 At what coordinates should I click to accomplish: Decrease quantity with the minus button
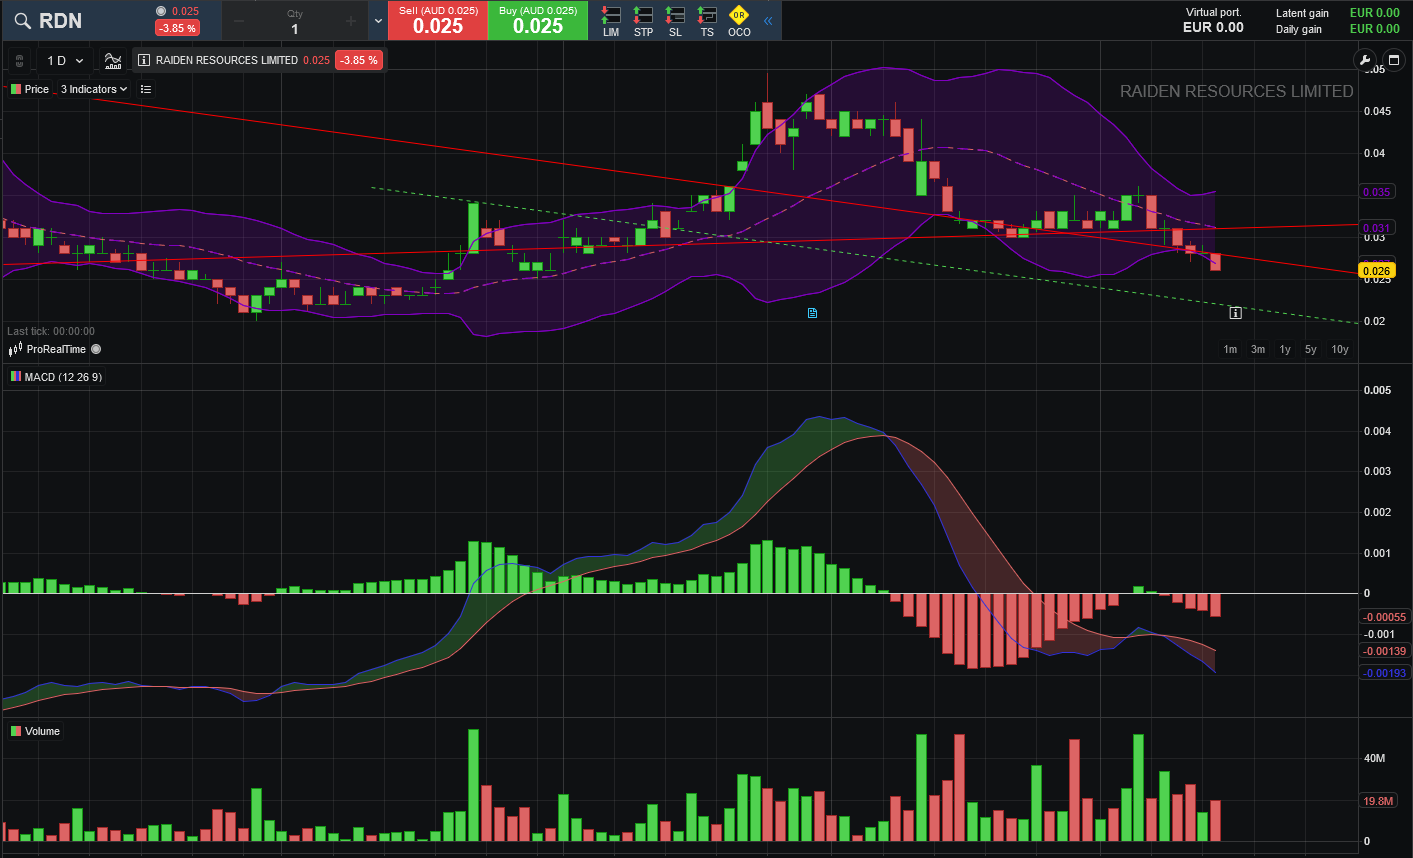pyautogui.click(x=239, y=21)
